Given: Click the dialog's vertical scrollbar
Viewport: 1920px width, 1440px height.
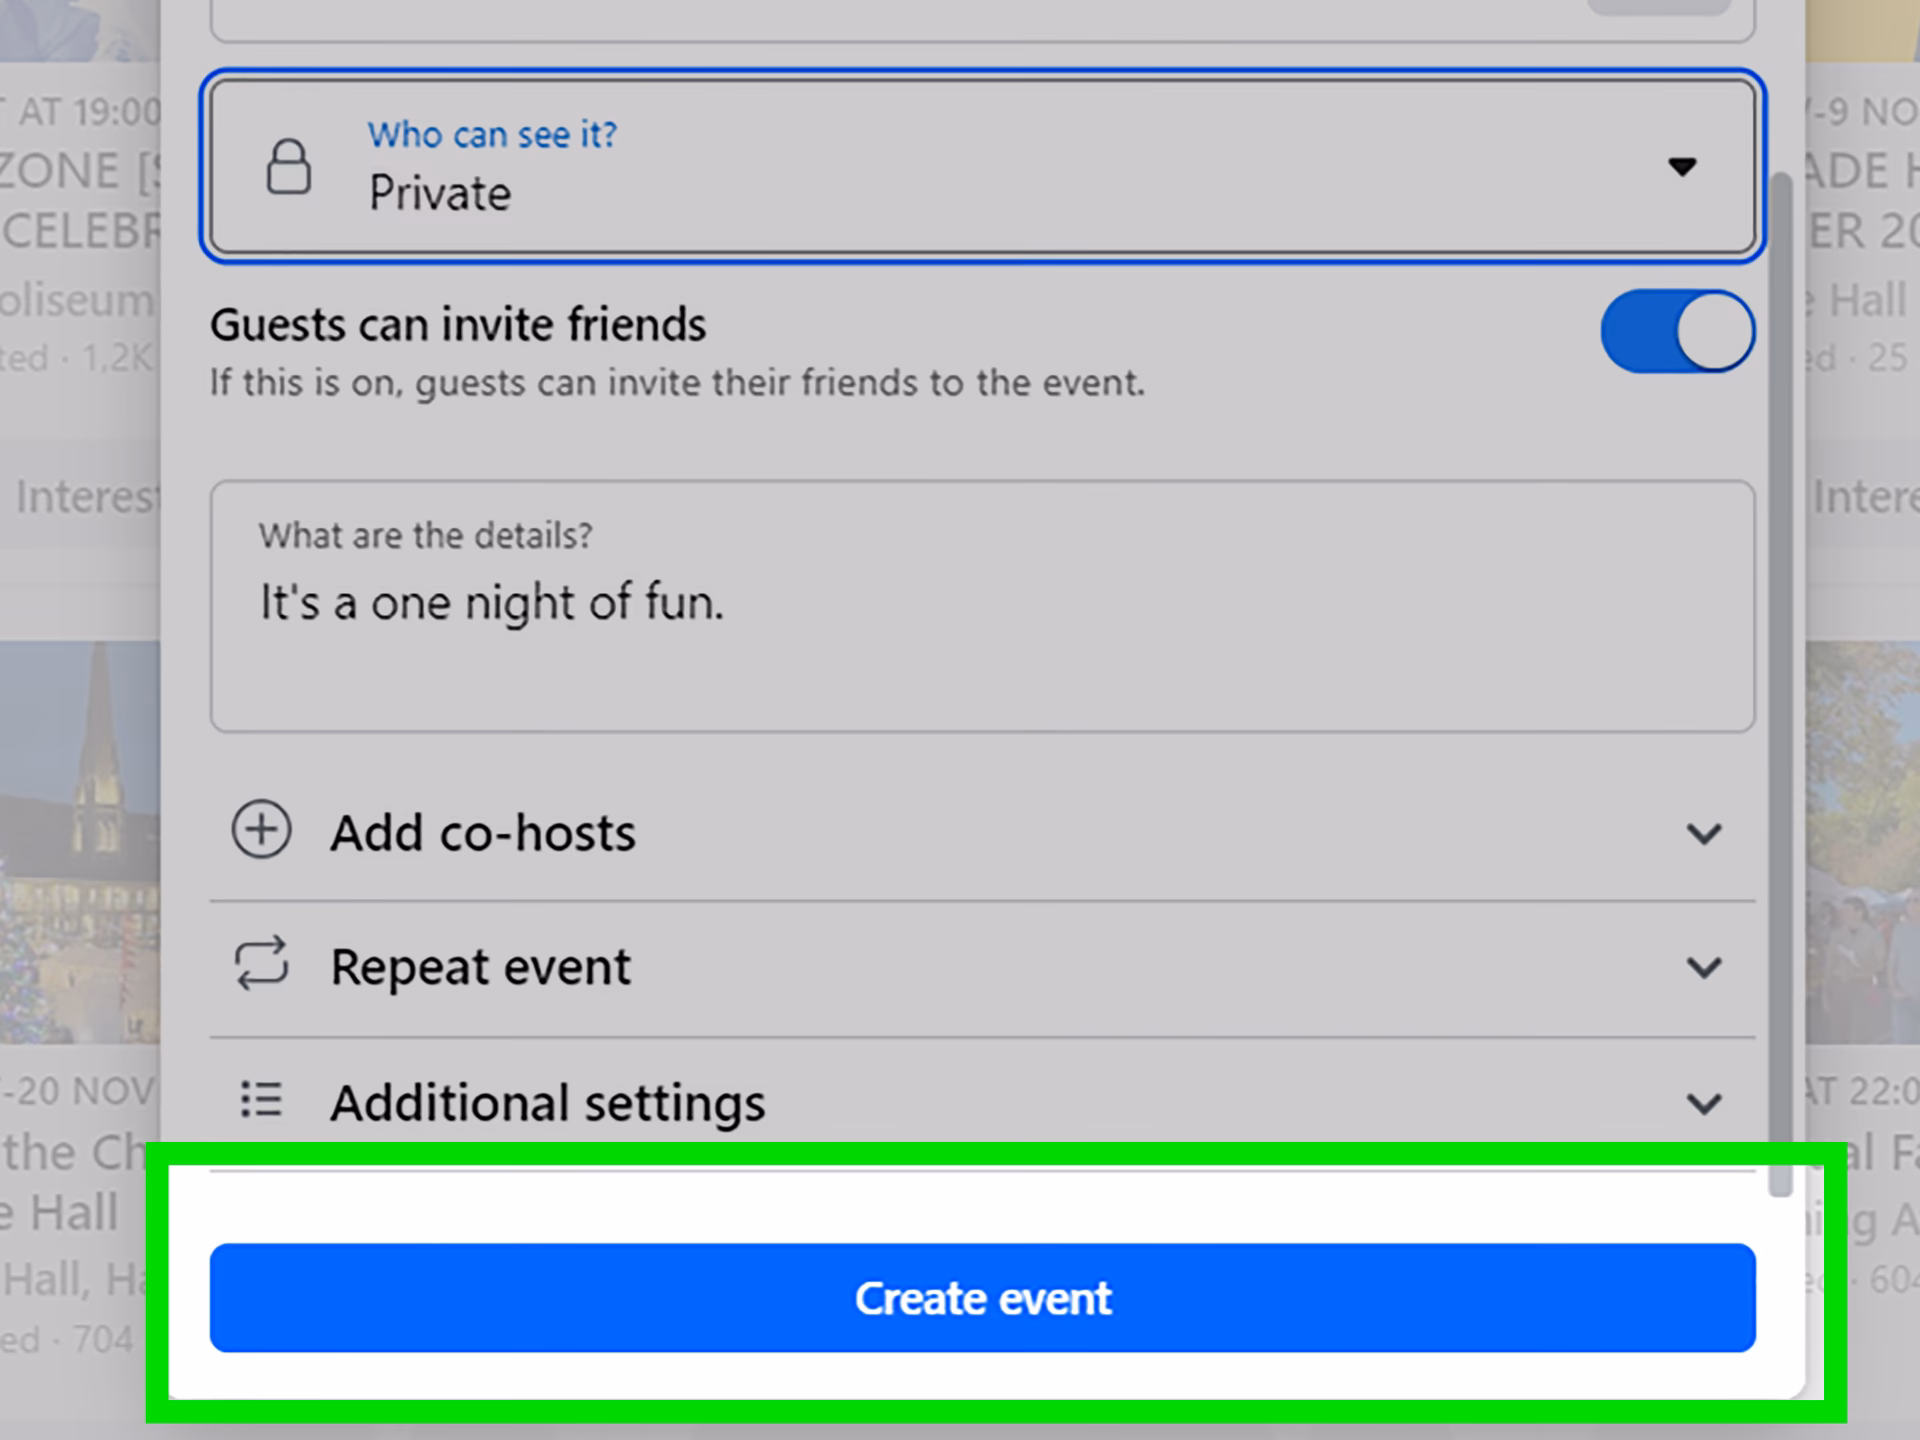Looking at the screenshot, I should click(x=1780, y=684).
